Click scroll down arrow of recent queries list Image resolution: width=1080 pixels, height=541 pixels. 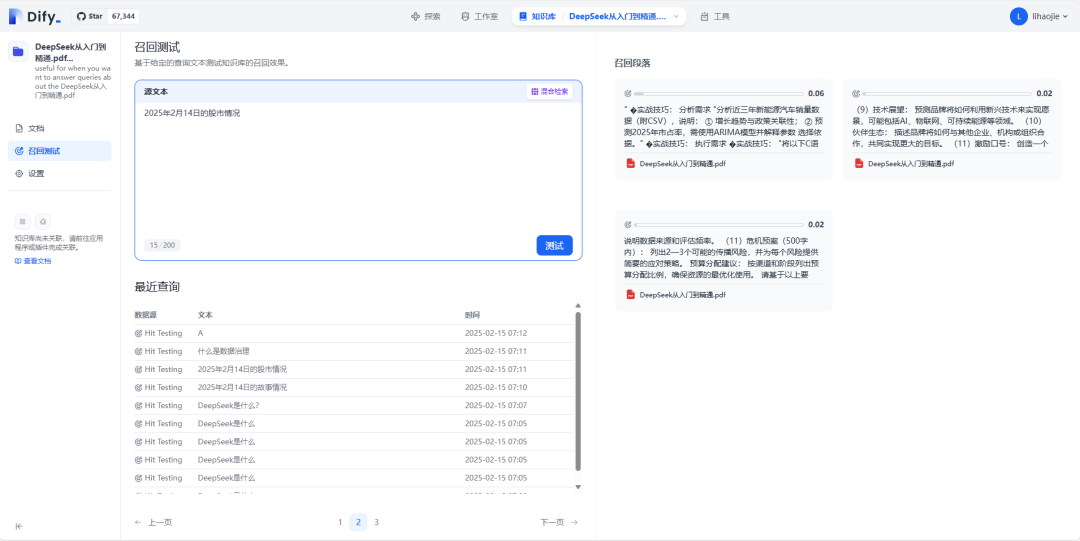(578, 487)
